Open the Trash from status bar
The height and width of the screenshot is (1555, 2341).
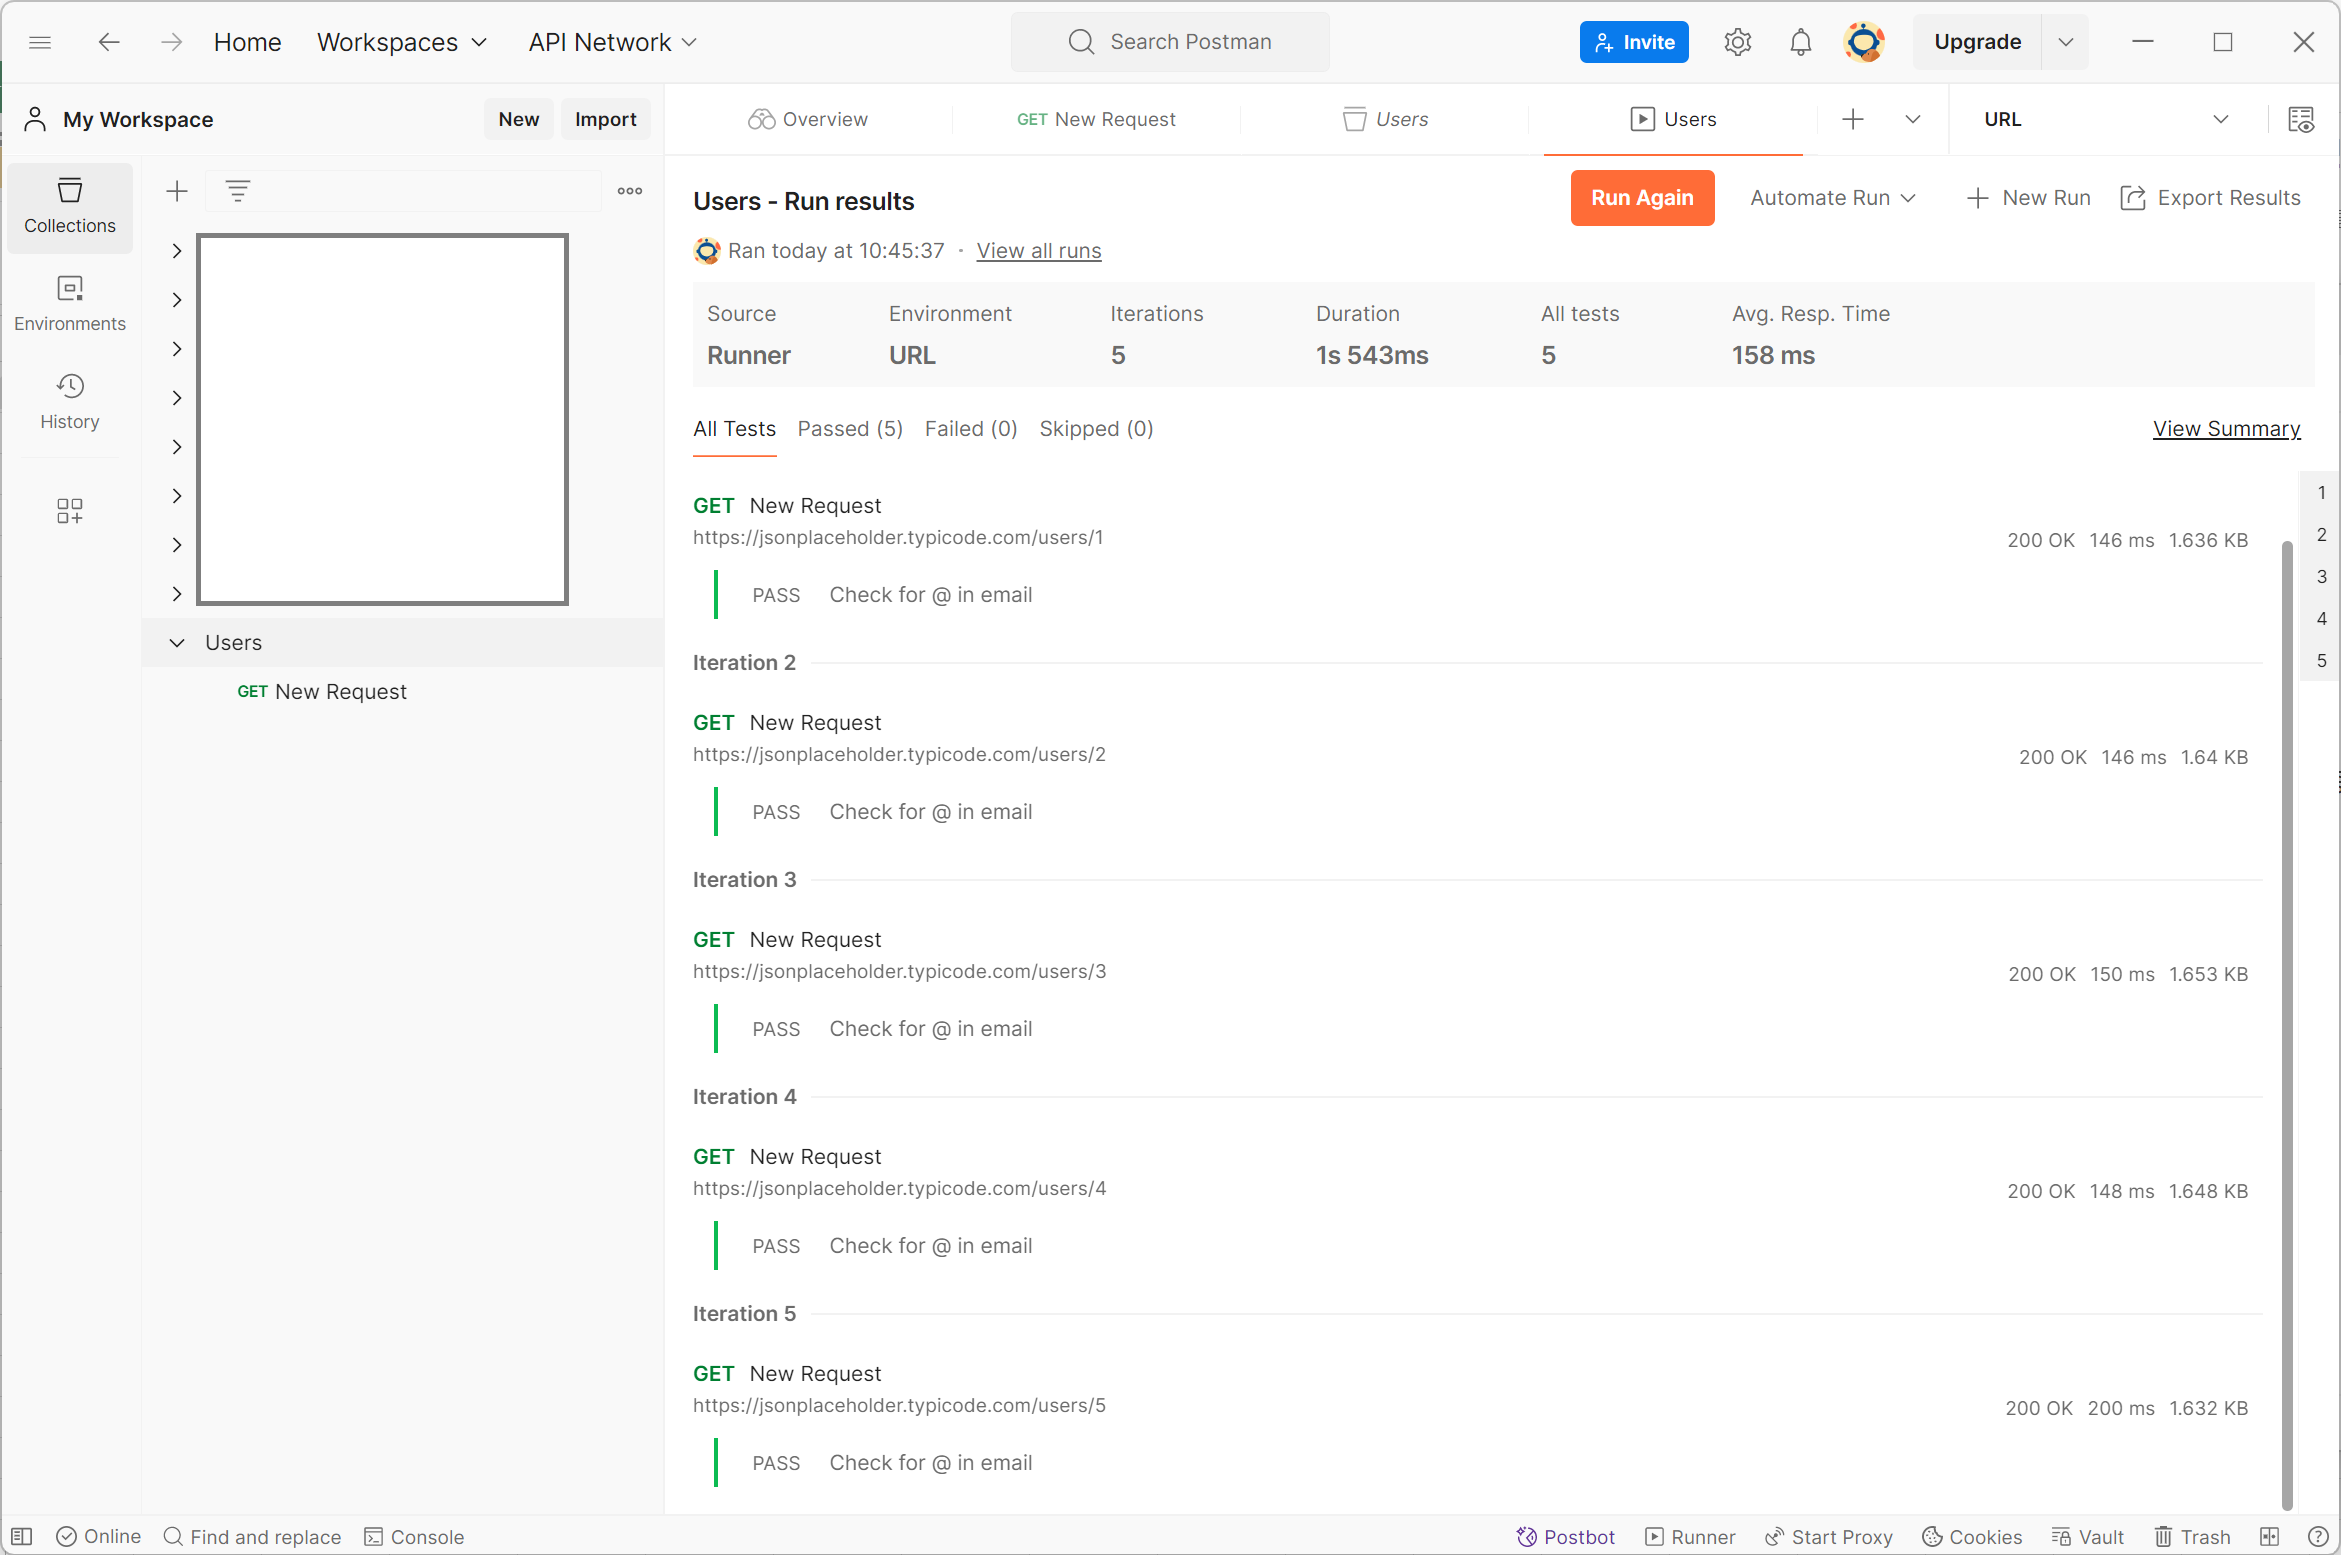click(x=2192, y=1537)
